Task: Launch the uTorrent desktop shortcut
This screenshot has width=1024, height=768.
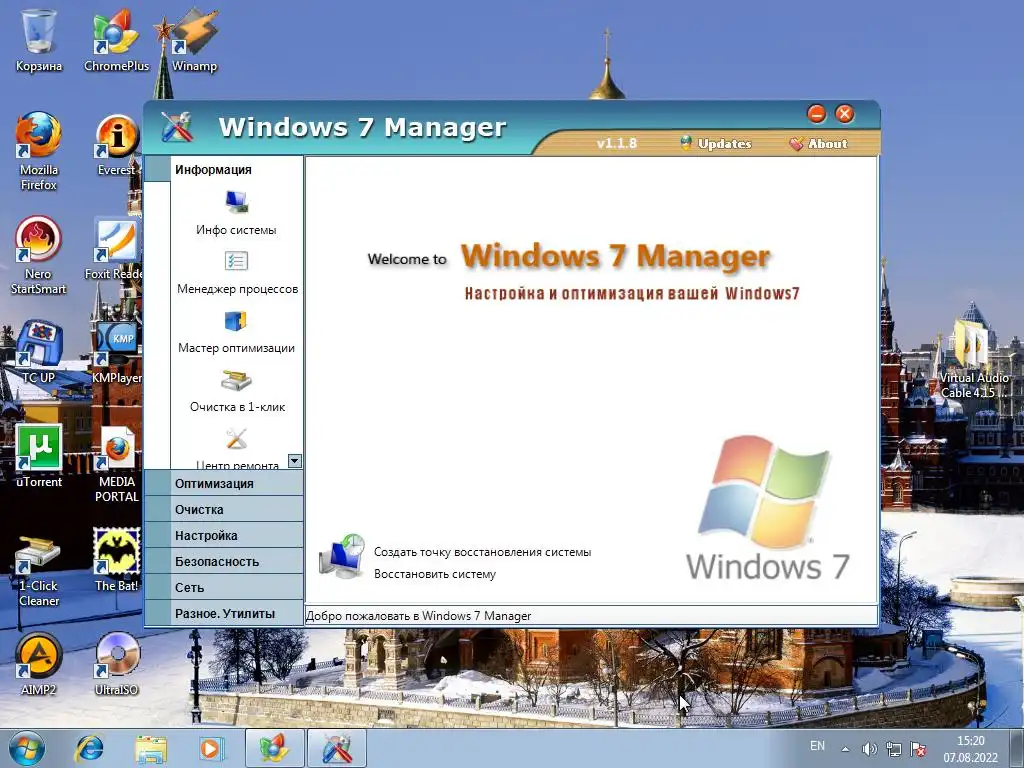Action: (39, 447)
